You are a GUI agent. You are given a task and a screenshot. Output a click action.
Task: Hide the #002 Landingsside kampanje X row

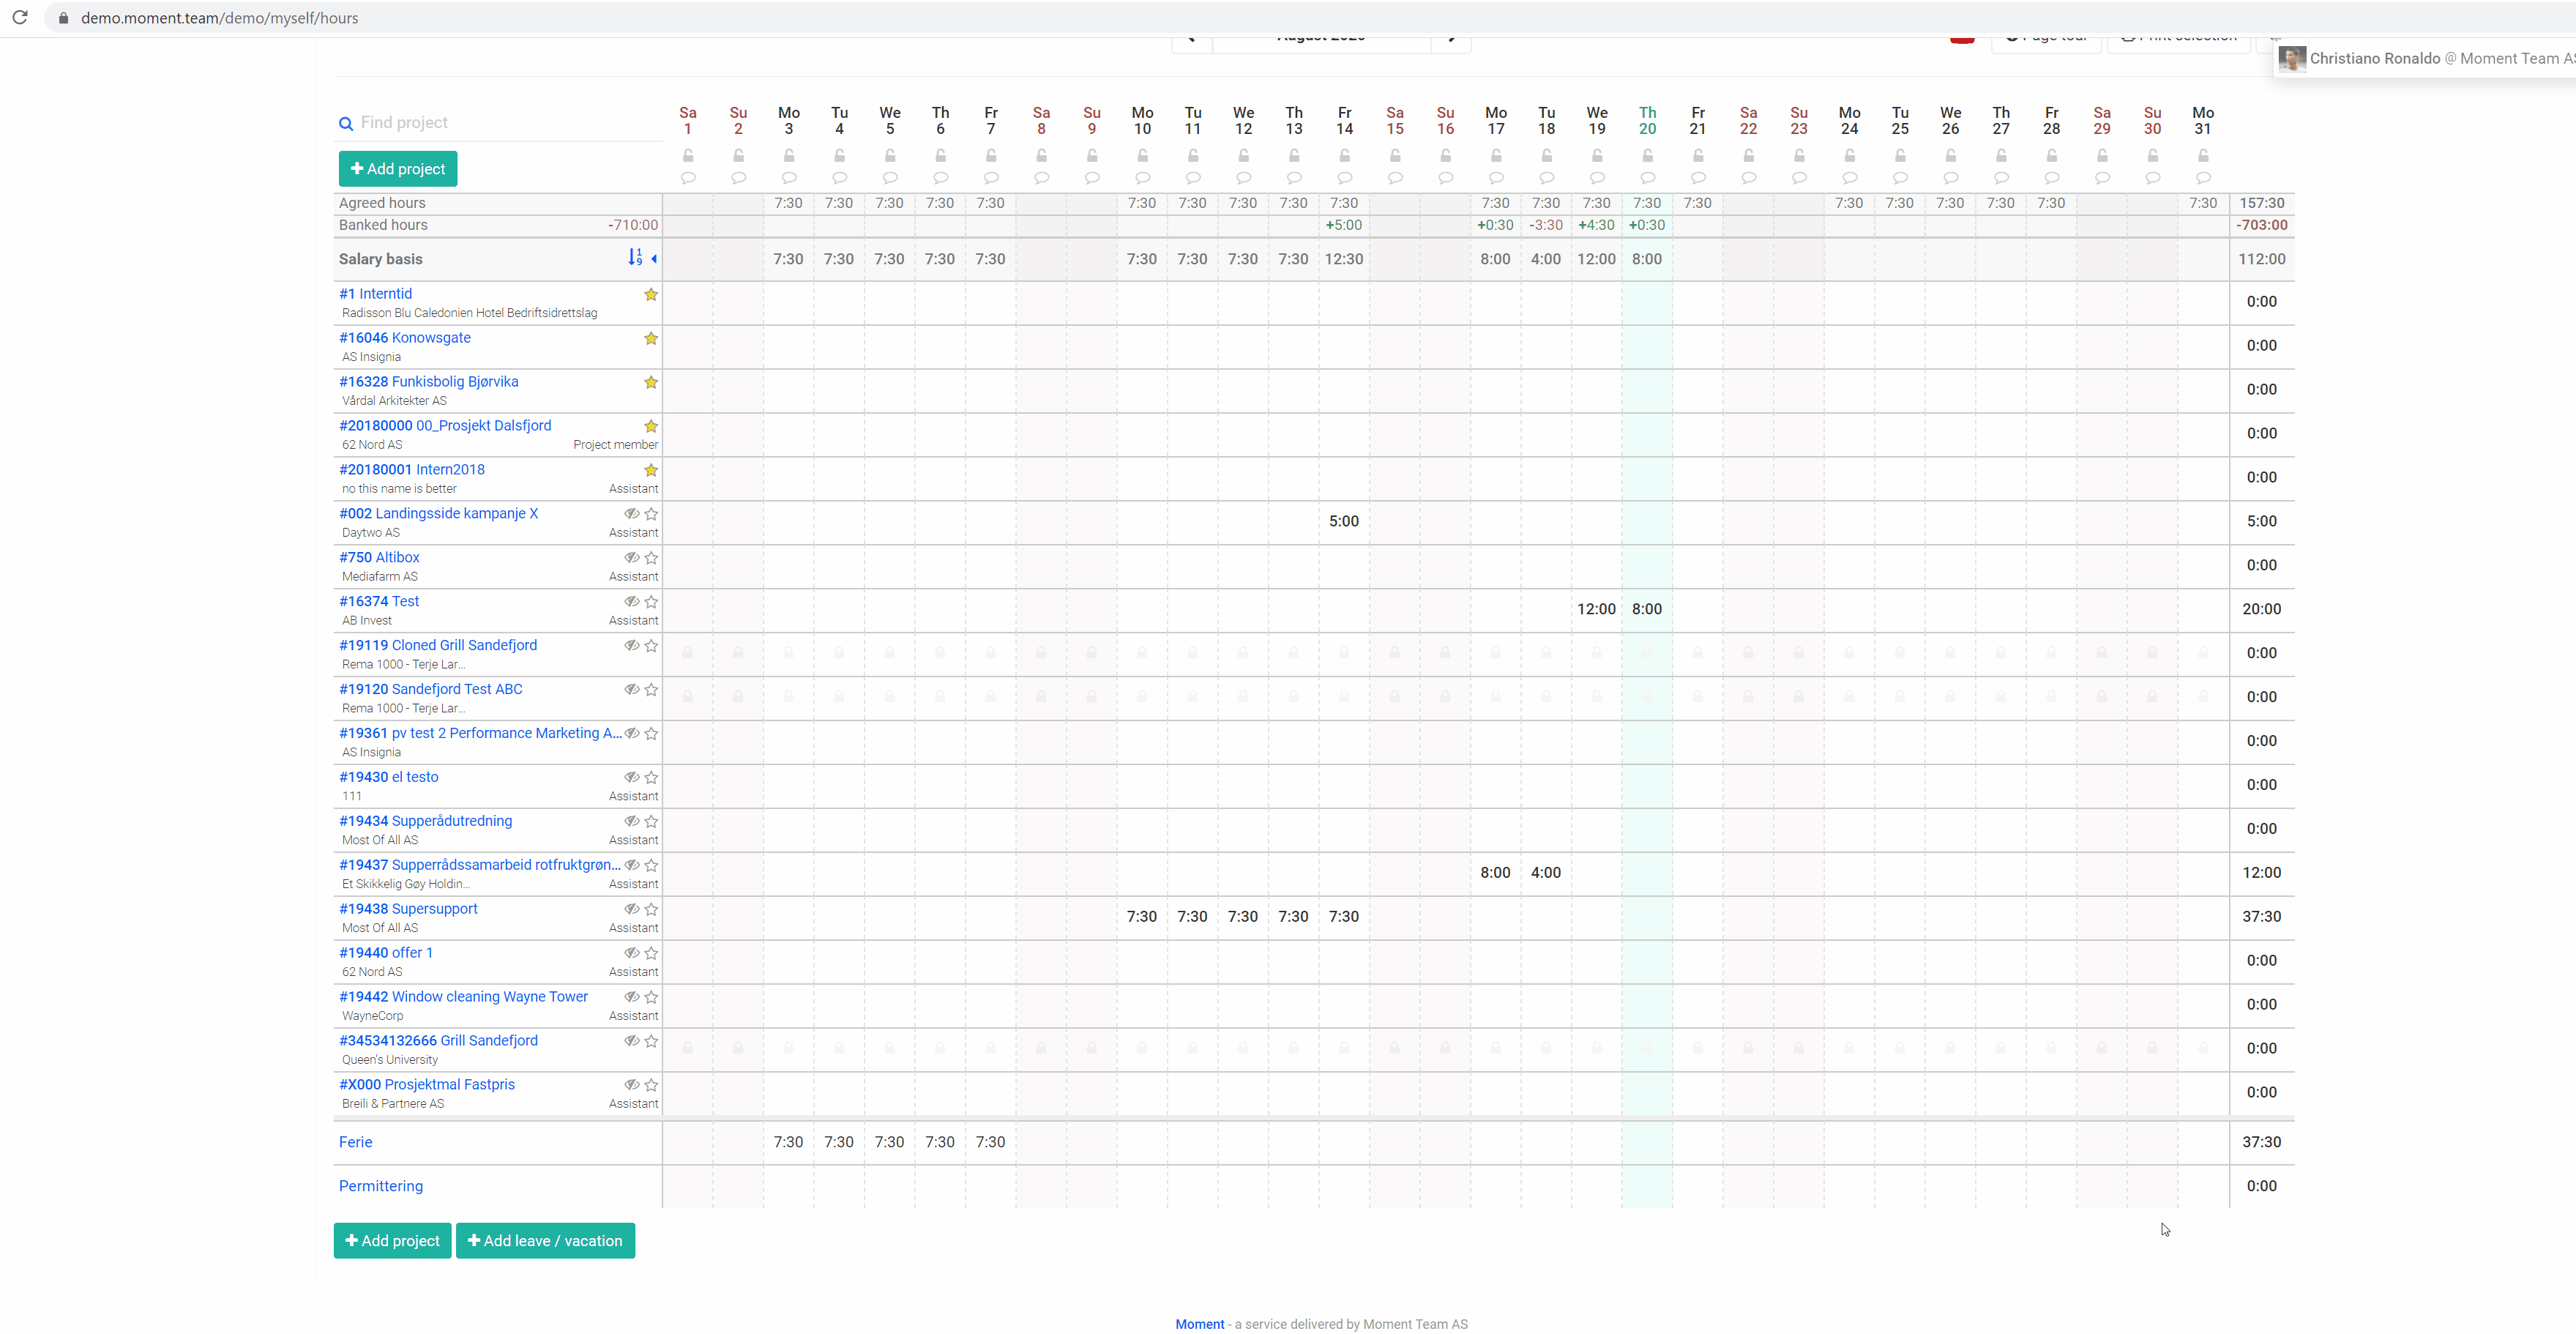coord(632,514)
